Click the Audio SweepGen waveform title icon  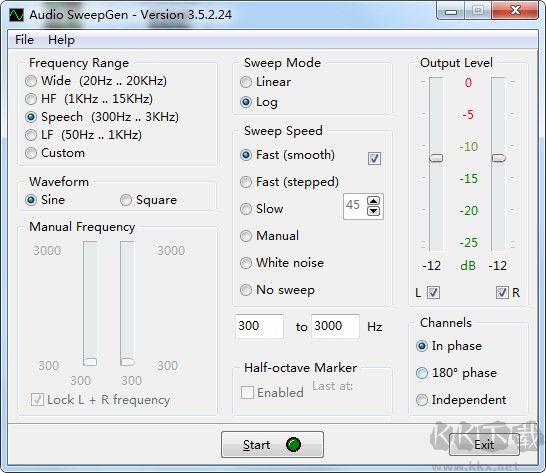16,15
